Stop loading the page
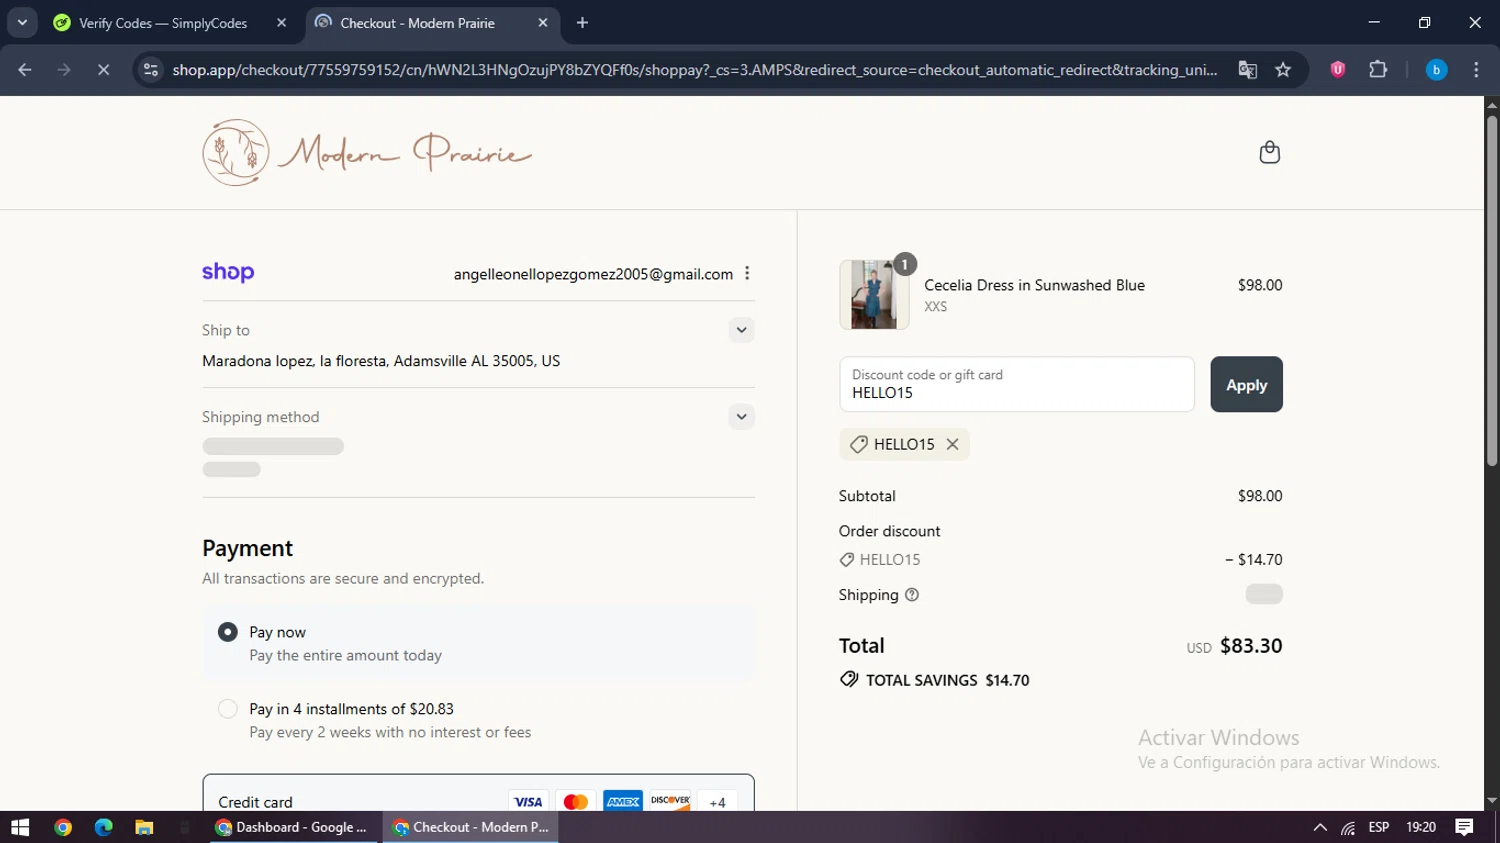Viewport: 1500px width, 843px height. (103, 69)
